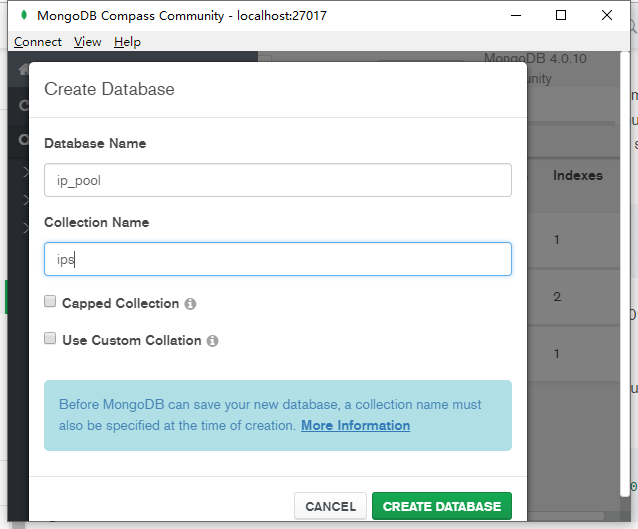Enable the Capped Collection checkbox
The image size is (638, 529).
50,301
